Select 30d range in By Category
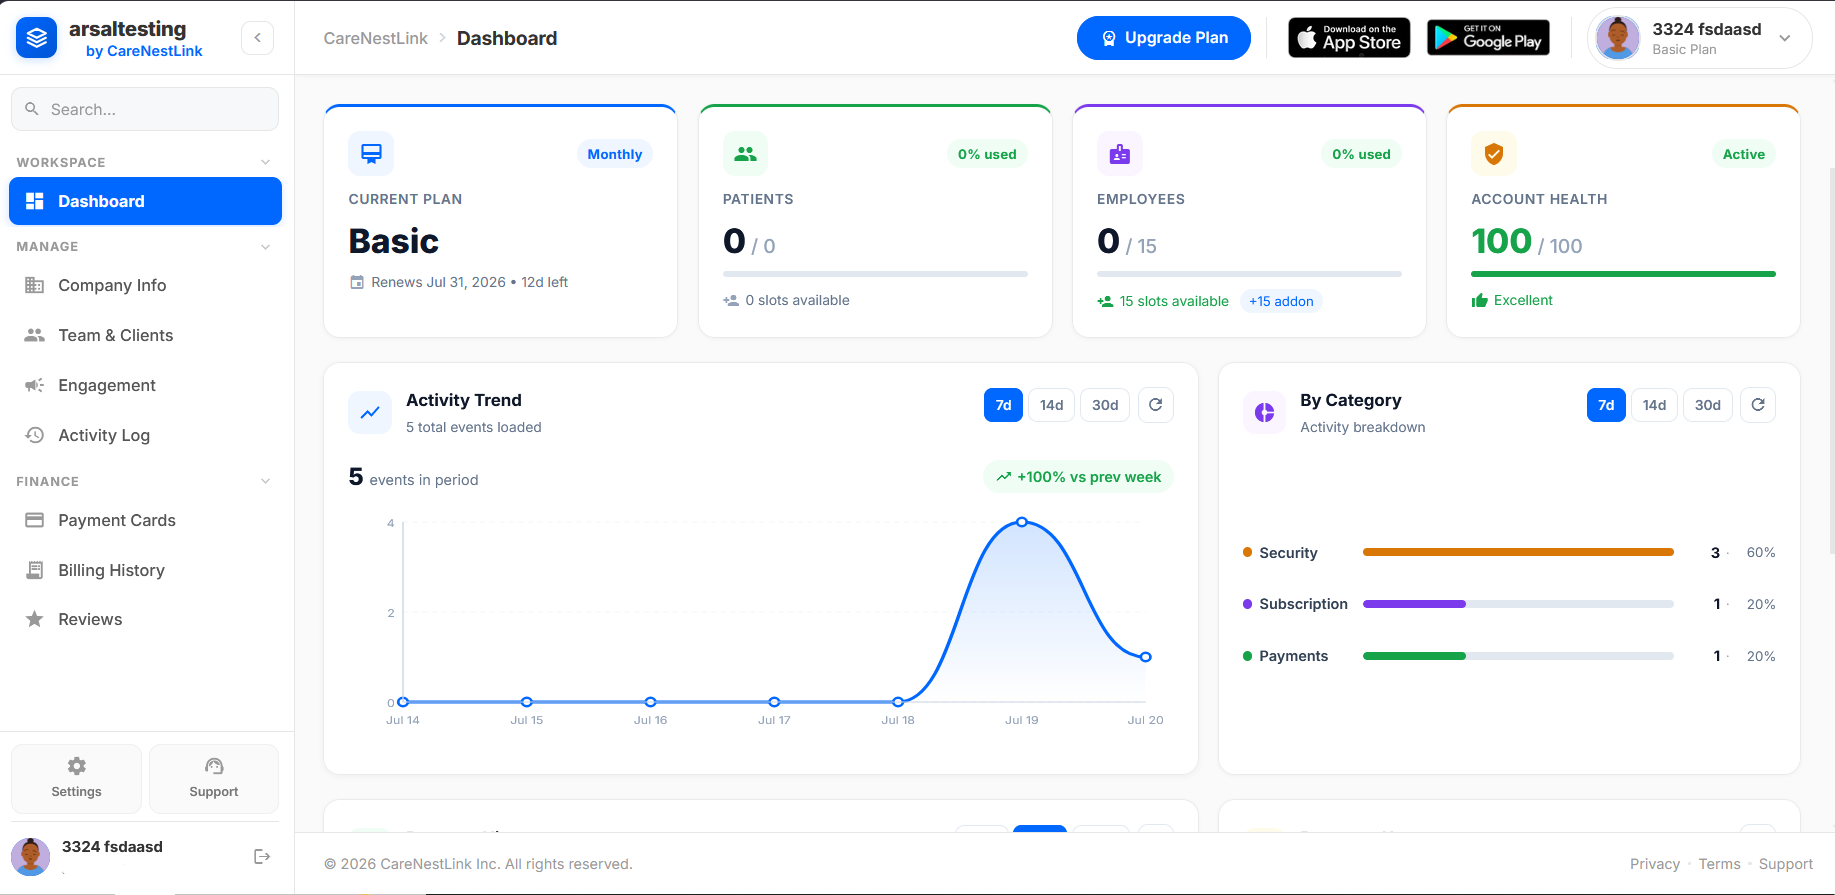Image resolution: width=1835 pixels, height=895 pixels. pyautogui.click(x=1708, y=405)
